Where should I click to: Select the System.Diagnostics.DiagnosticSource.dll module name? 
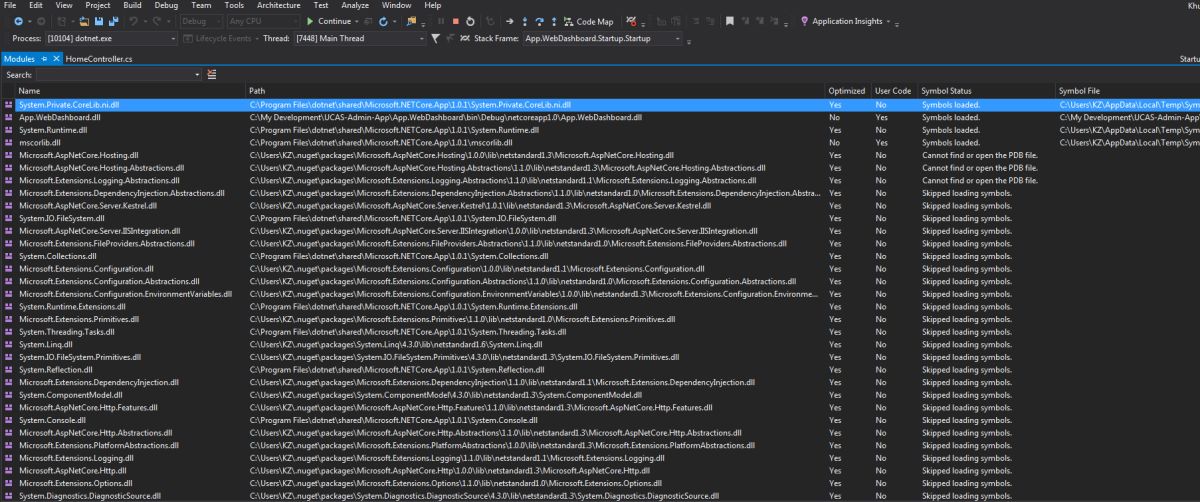pos(90,495)
